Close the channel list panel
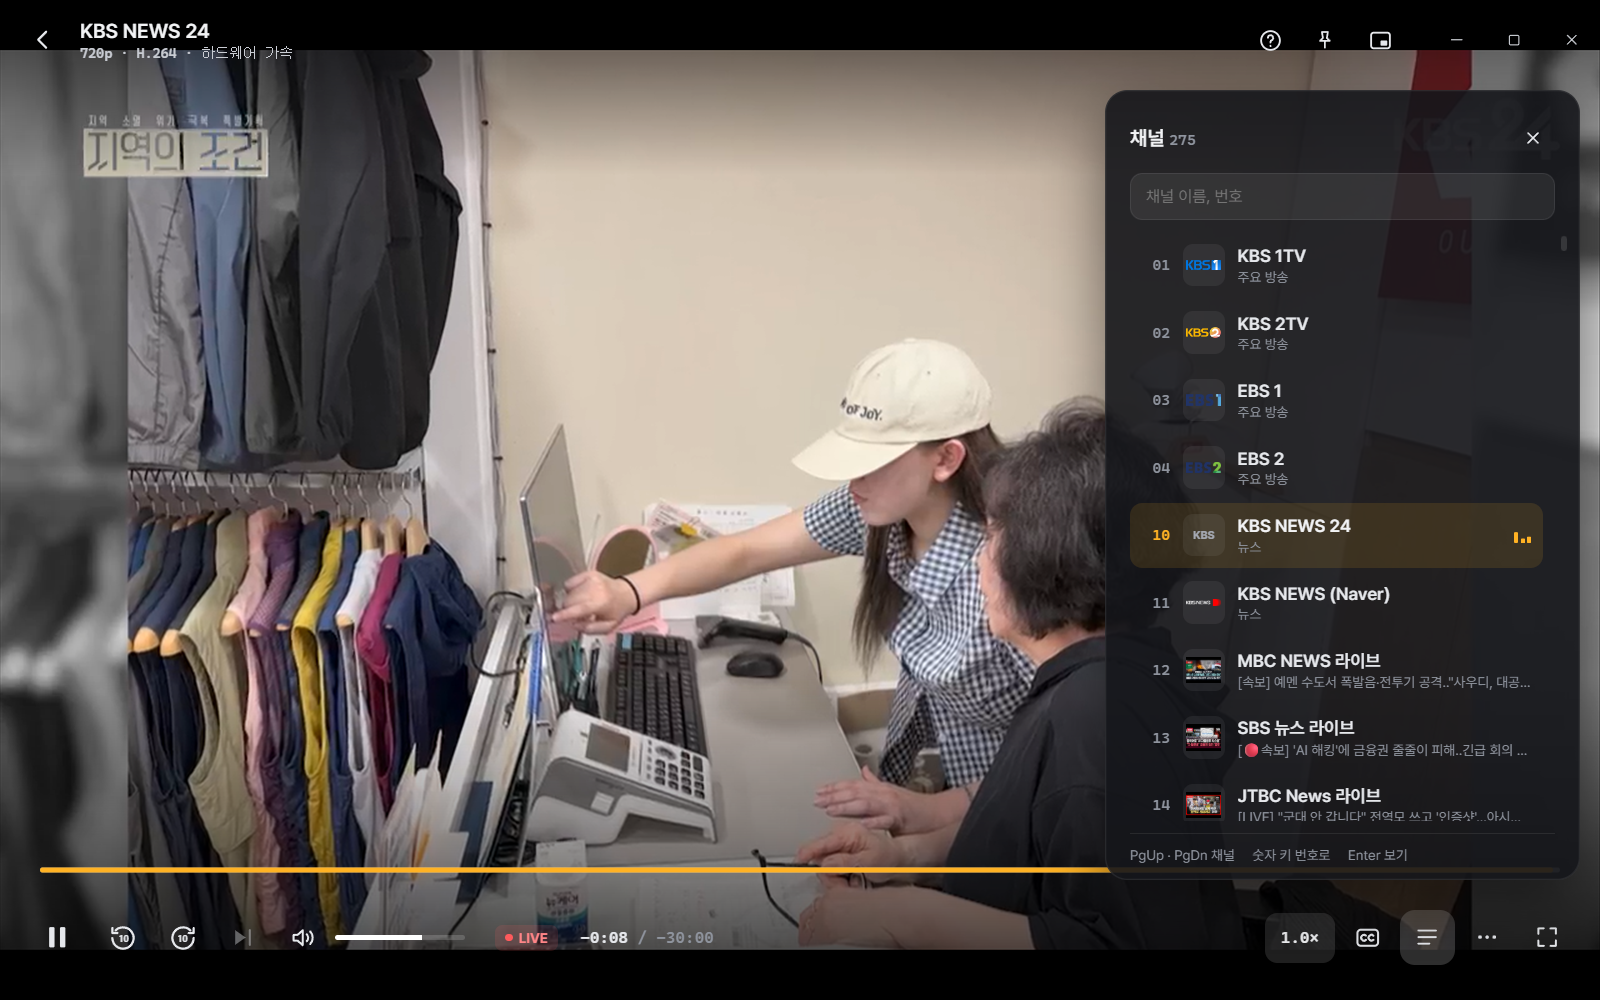Viewport: 1600px width, 1000px height. tap(1533, 138)
